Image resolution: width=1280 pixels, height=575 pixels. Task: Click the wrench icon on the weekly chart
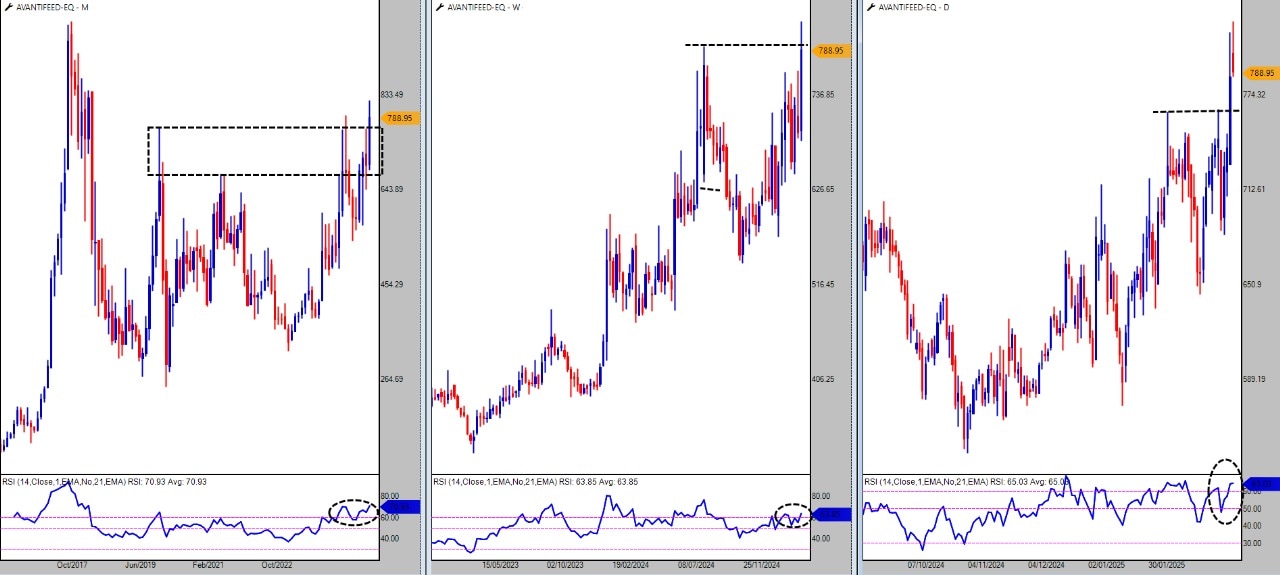click(x=439, y=7)
